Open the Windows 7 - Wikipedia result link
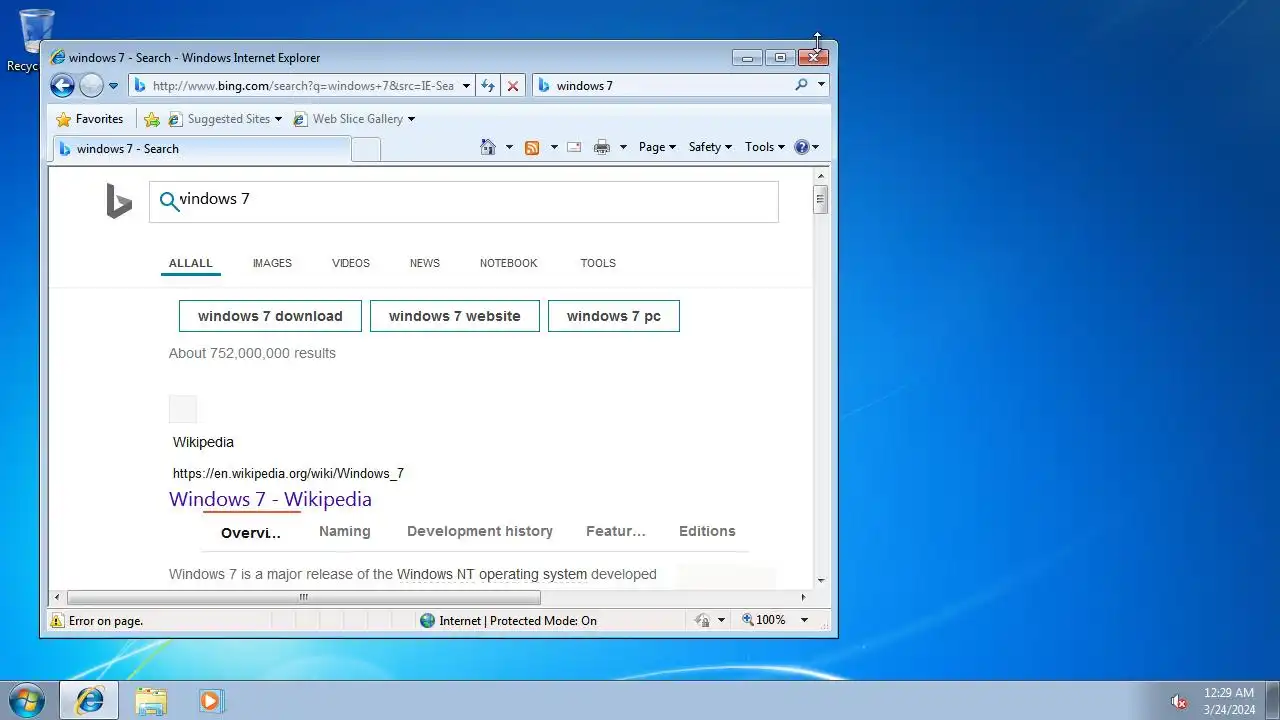 [270, 499]
